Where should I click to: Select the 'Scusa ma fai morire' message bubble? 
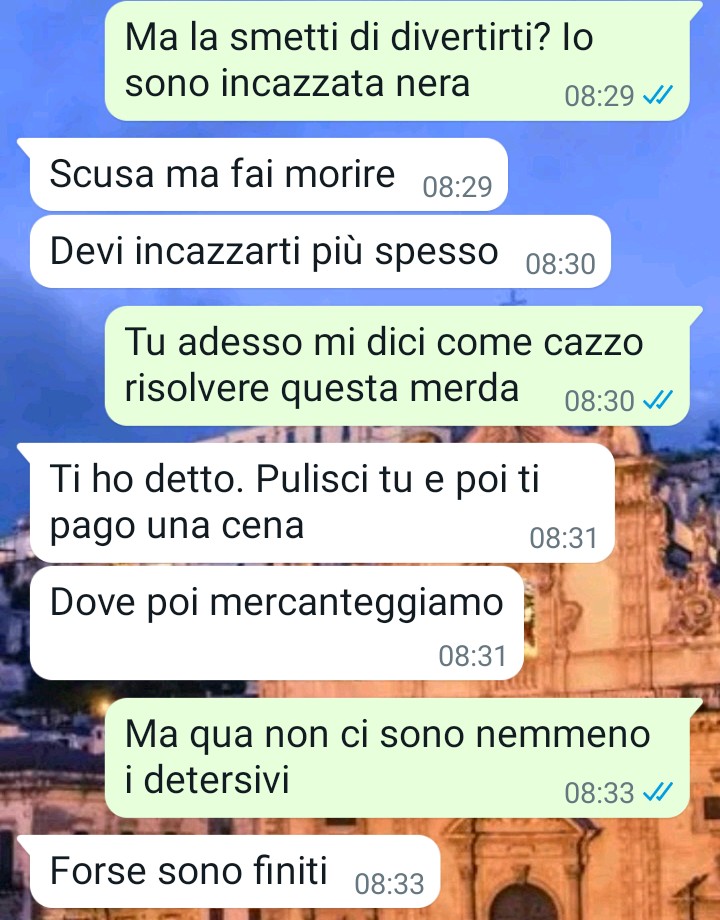[x=268, y=174]
